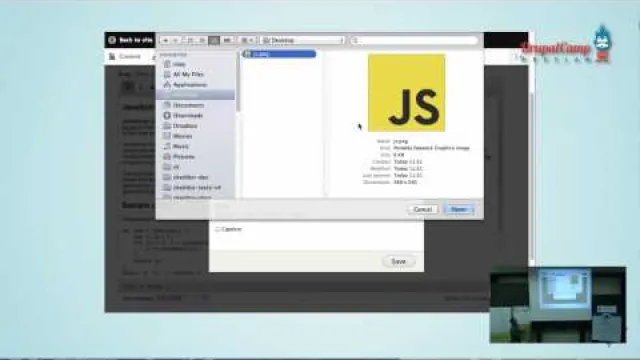Go forward with the right arrow

pyautogui.click(x=176, y=40)
